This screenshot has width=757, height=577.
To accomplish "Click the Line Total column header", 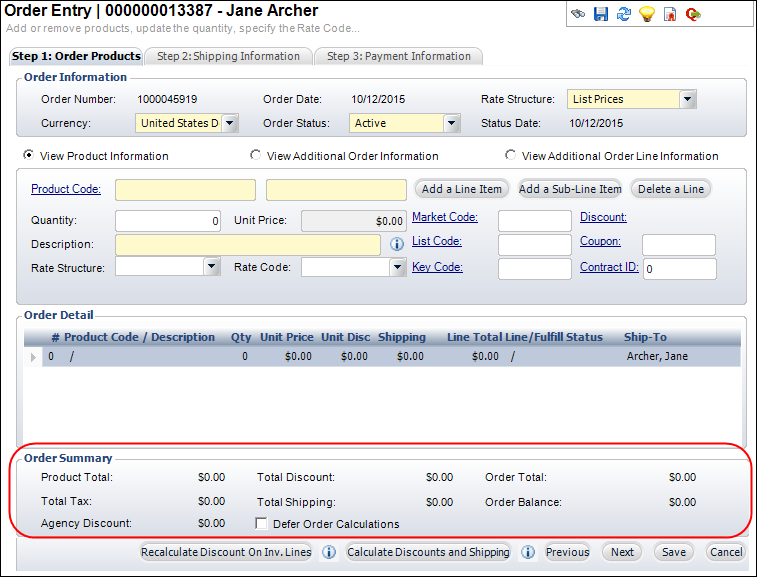I will (x=475, y=337).
